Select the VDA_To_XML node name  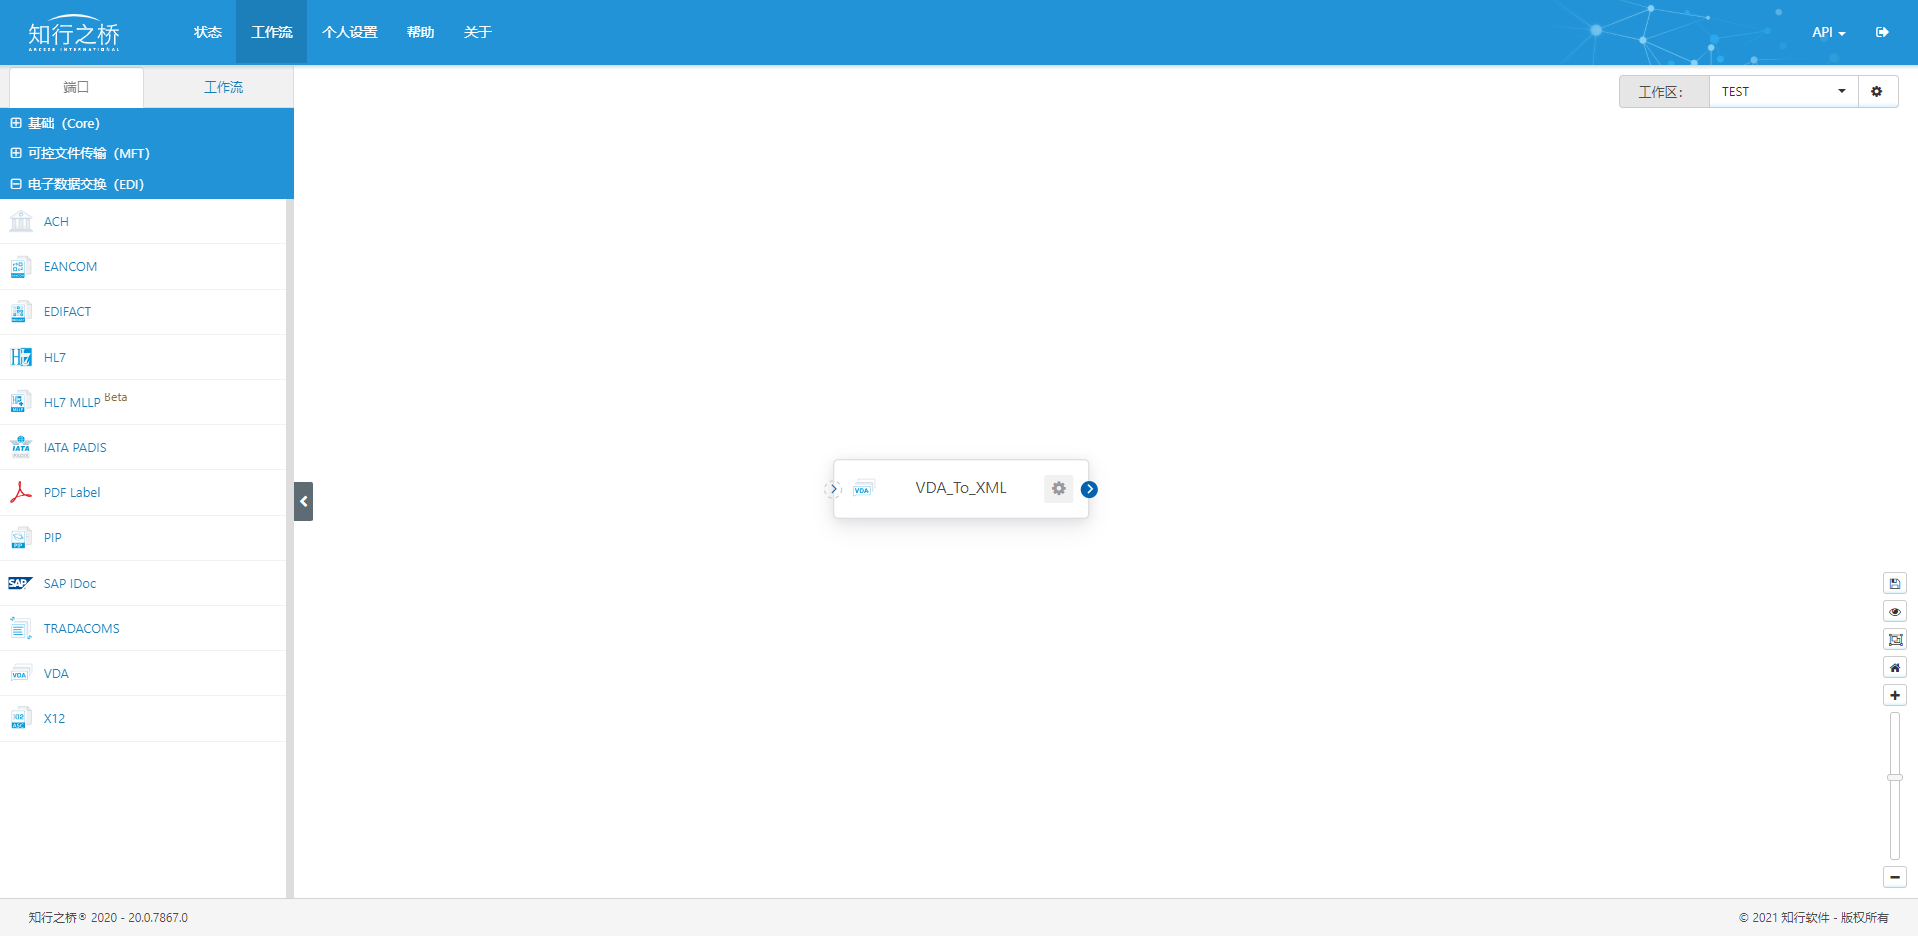click(x=961, y=488)
